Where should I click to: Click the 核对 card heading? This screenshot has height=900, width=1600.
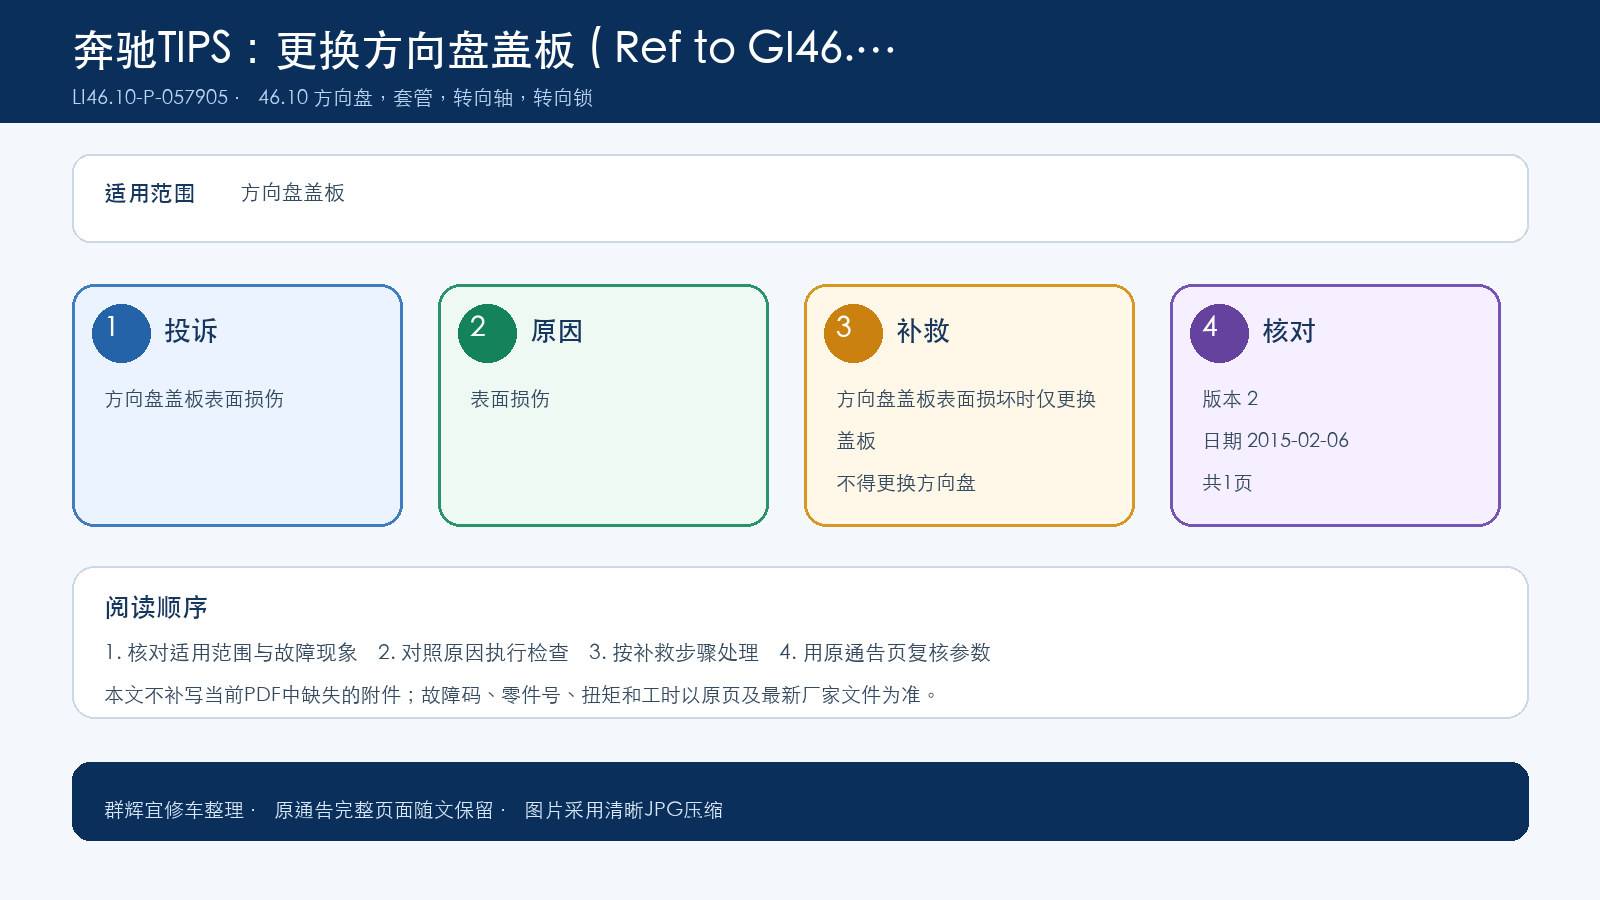point(1289,331)
